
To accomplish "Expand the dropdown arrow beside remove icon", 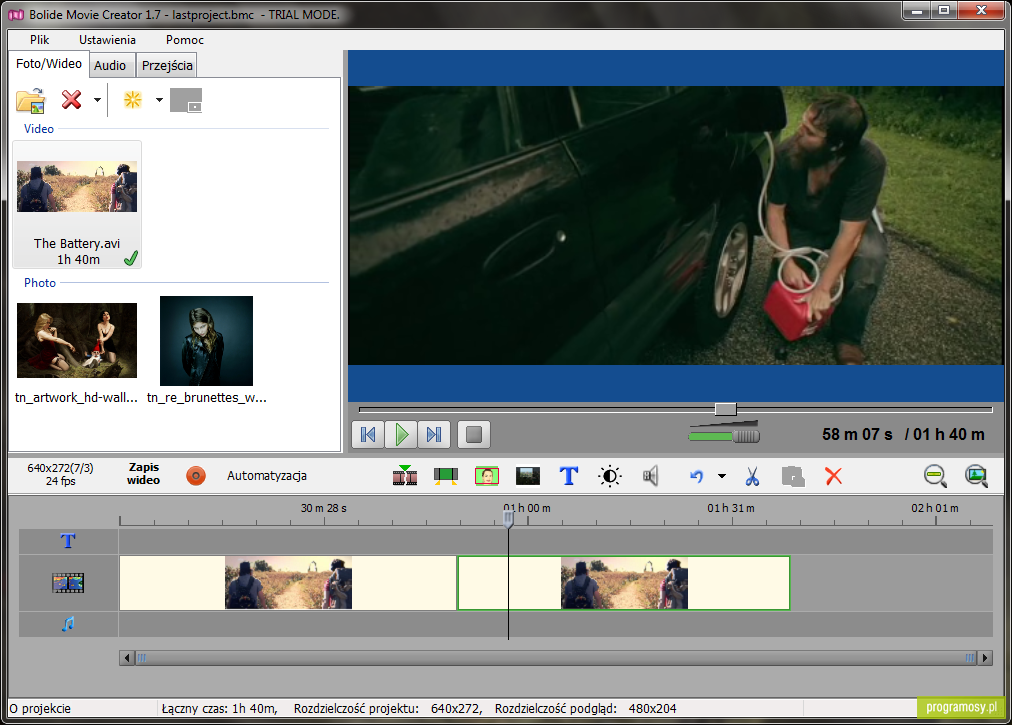I will [x=97, y=99].
